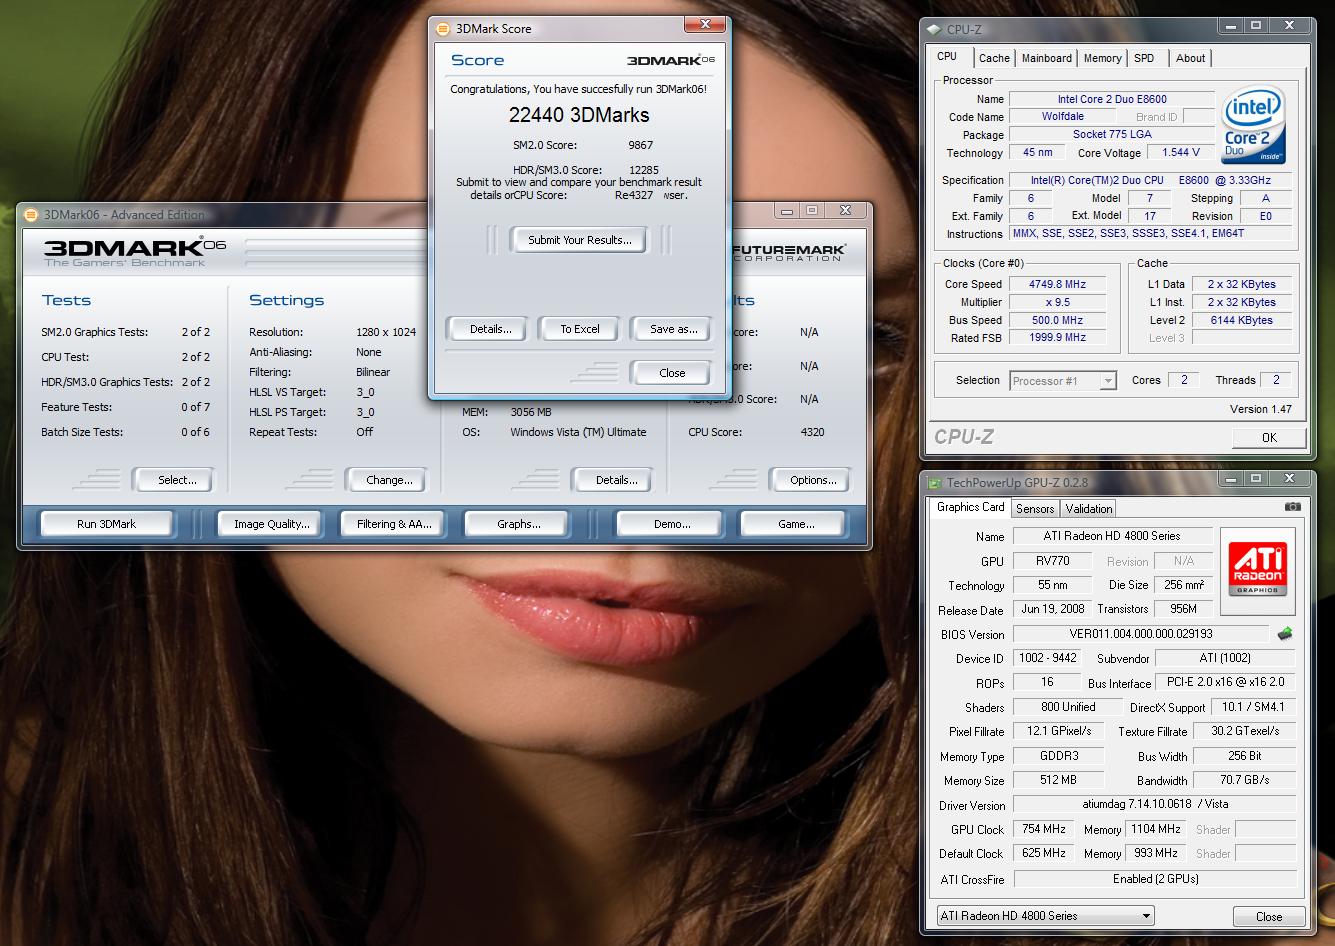Click the Resolution value 1280 x 1024

(386, 332)
